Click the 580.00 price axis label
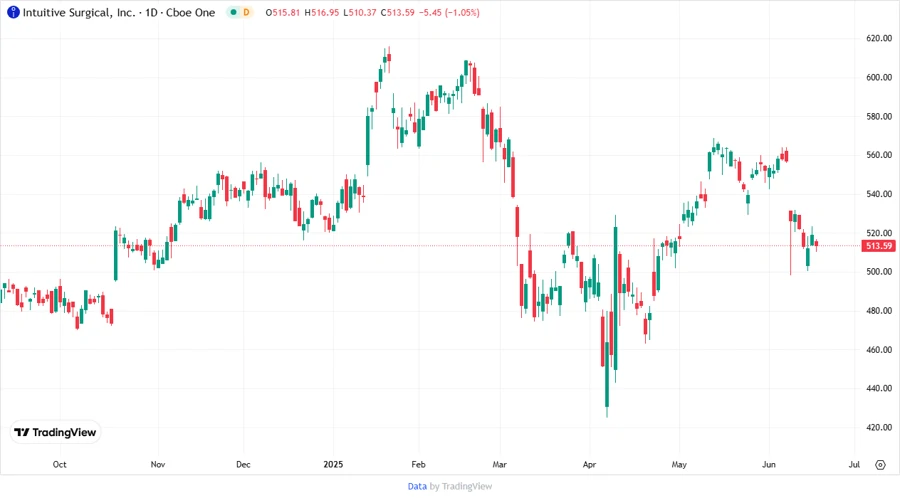Viewport: 900px width, 498px height. click(879, 116)
